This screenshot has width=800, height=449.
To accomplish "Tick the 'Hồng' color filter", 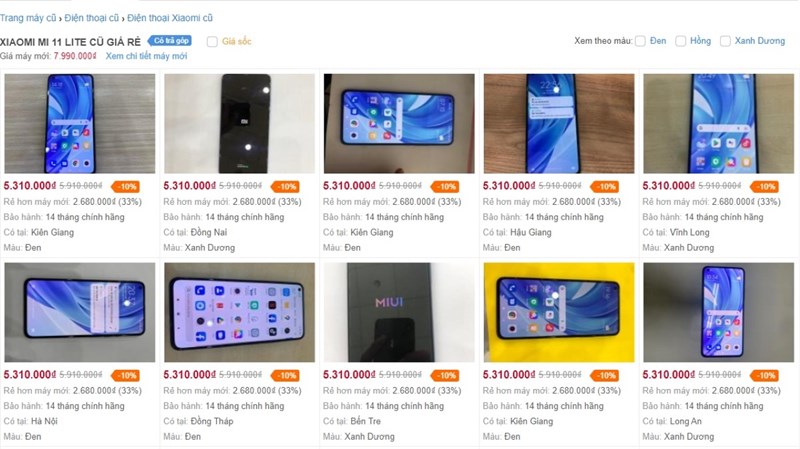I will [681, 41].
